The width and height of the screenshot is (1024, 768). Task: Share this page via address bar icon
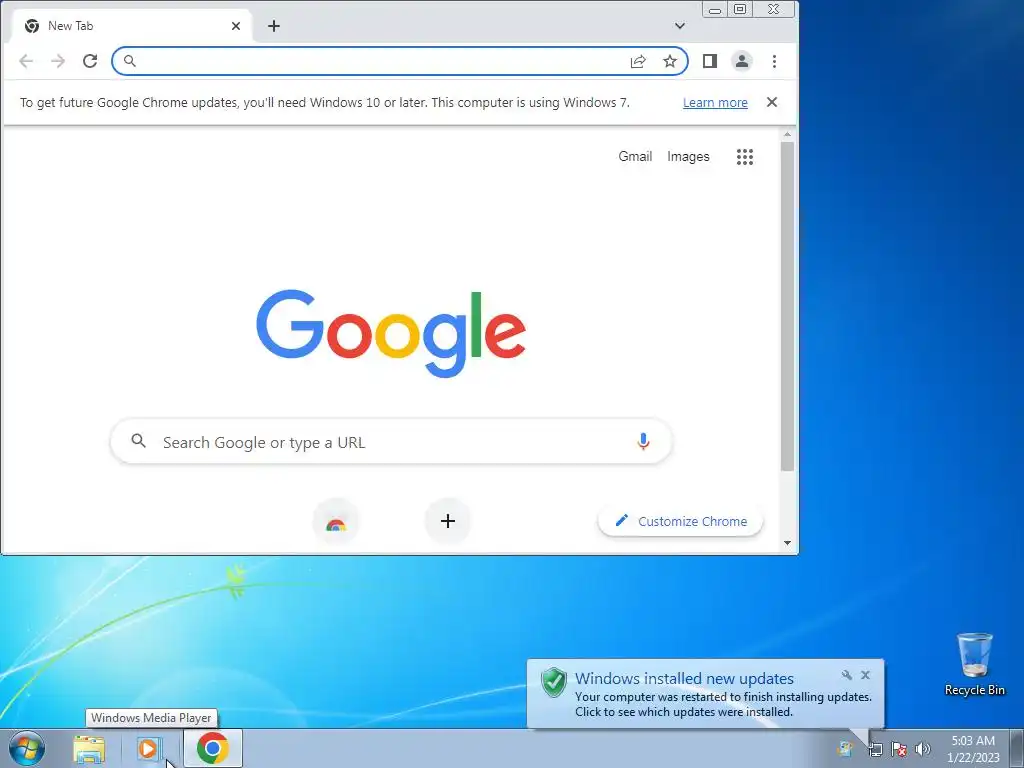click(638, 61)
